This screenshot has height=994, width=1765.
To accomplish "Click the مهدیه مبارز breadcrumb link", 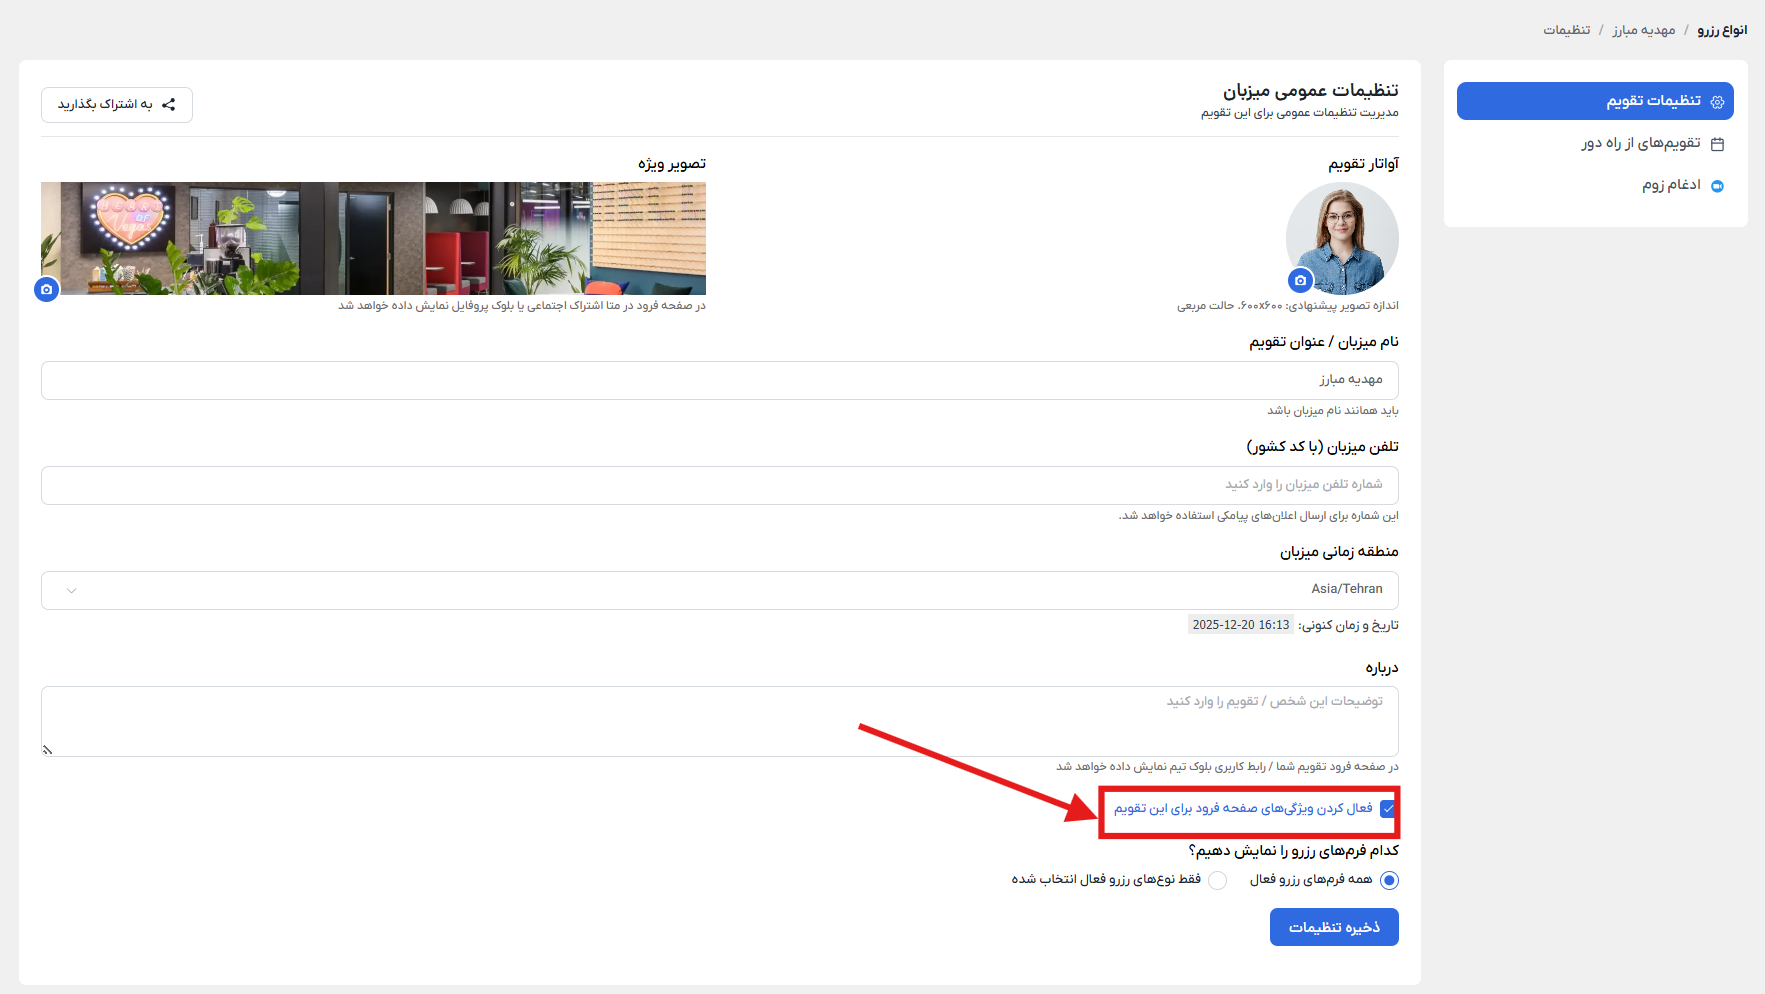I will pos(1643,30).
